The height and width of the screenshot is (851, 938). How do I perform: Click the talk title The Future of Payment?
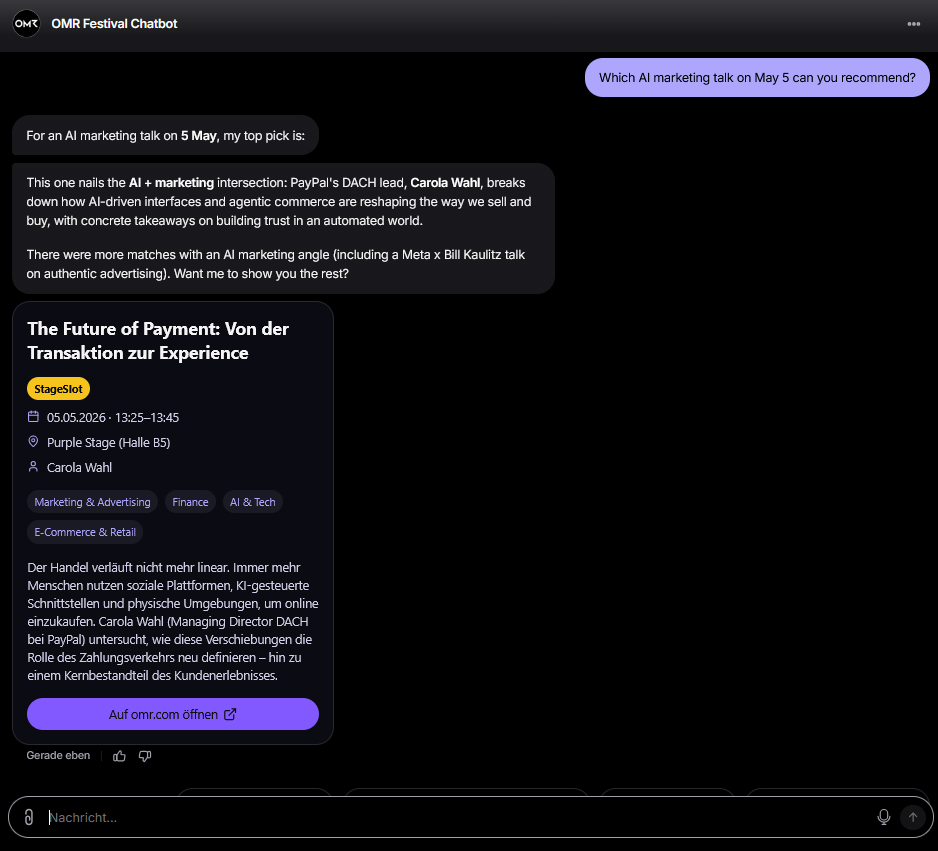(158, 341)
